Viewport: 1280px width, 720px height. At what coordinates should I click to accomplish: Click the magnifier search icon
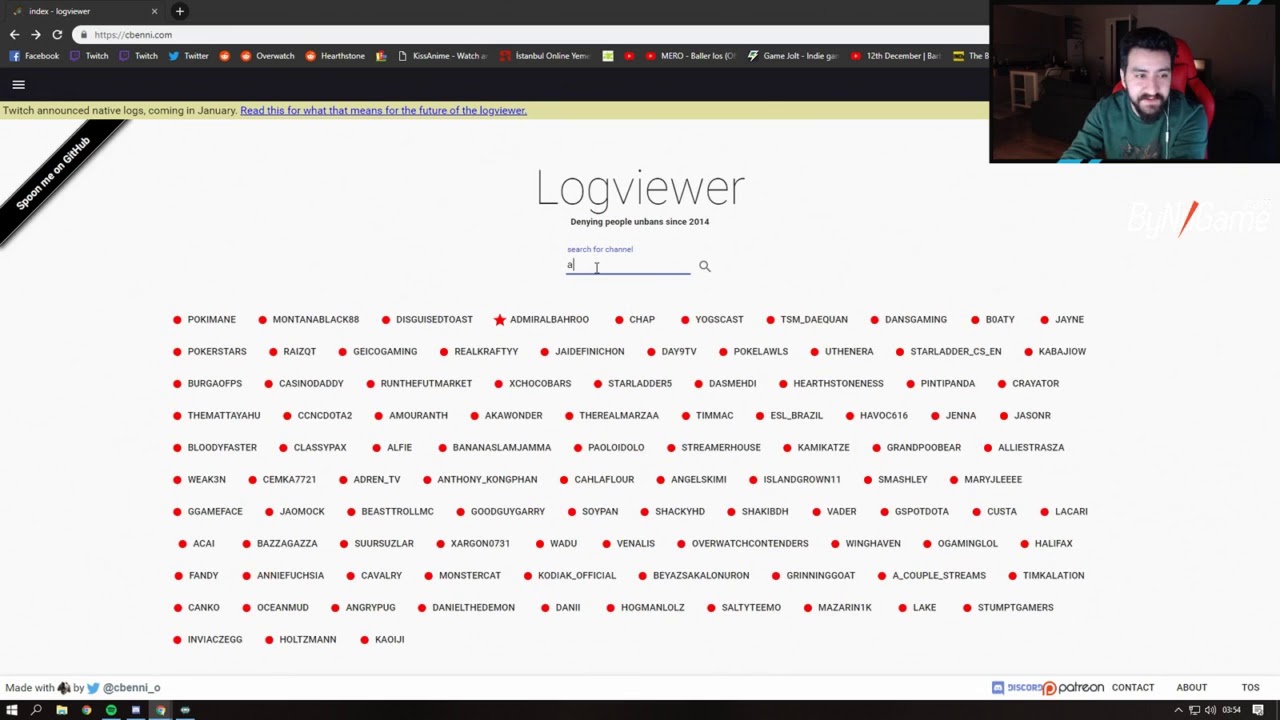[x=704, y=266]
